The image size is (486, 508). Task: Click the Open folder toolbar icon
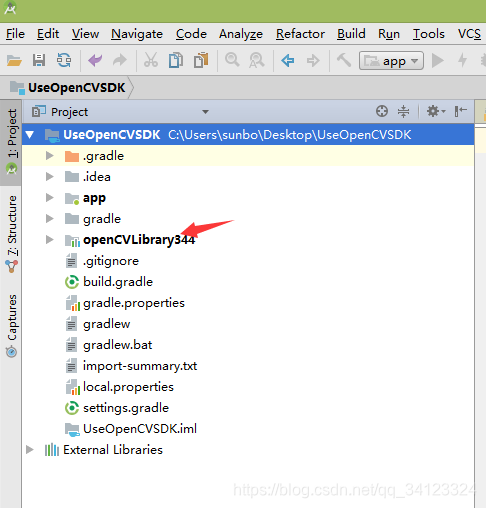click(14, 61)
